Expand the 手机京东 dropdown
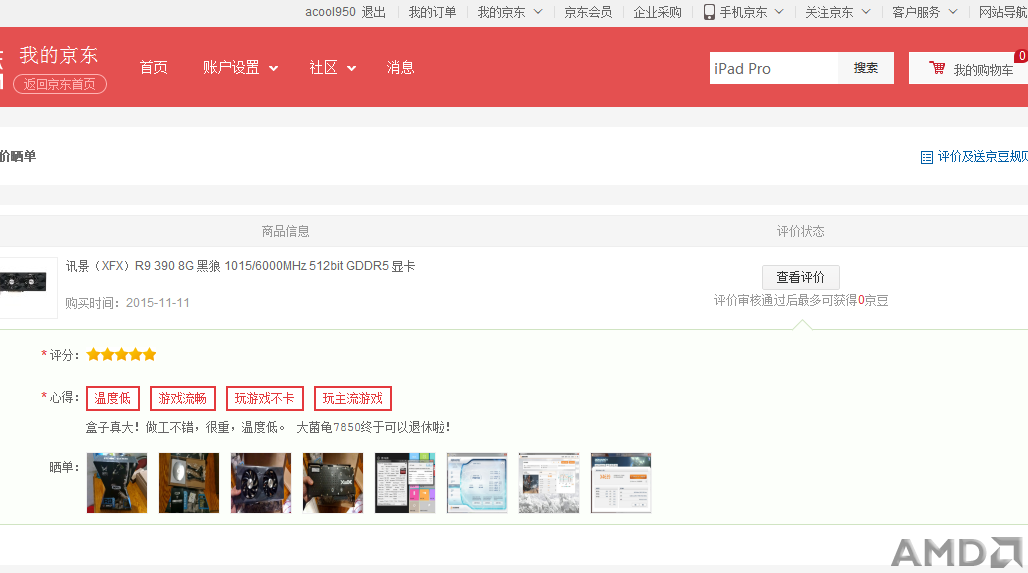 point(779,12)
